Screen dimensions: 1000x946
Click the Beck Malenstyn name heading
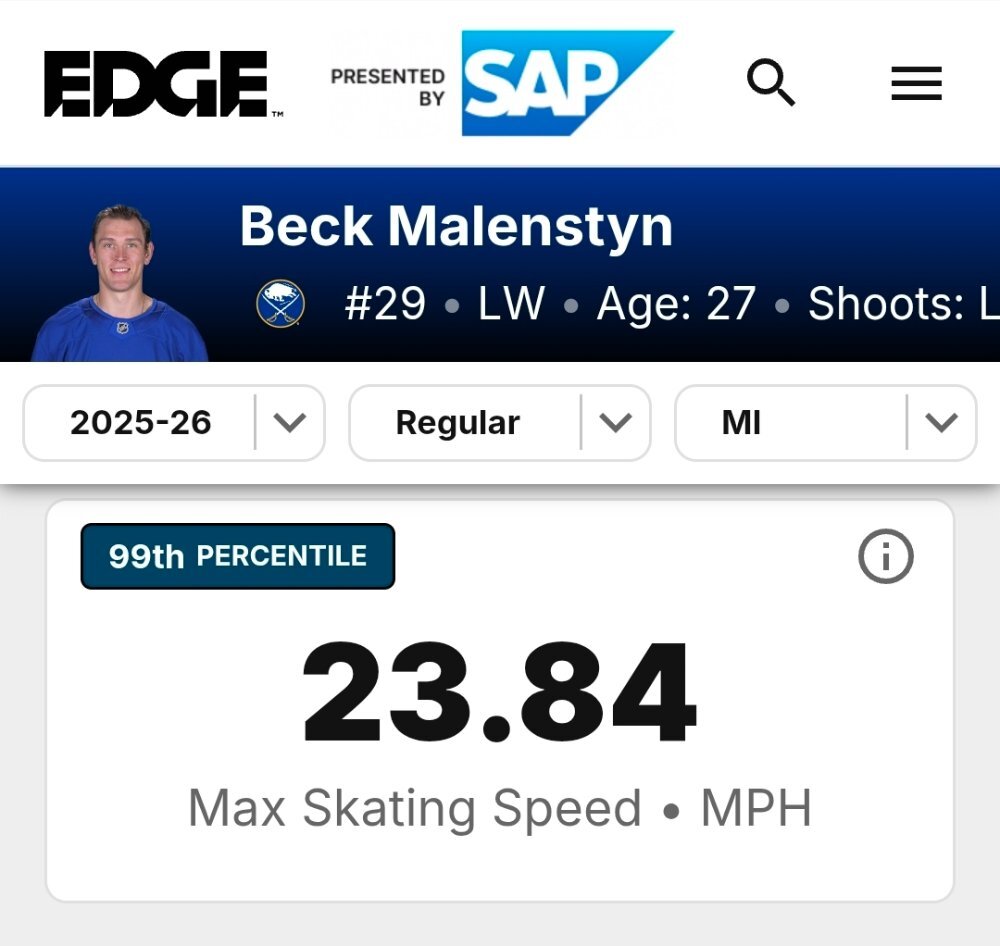pyautogui.click(x=456, y=227)
